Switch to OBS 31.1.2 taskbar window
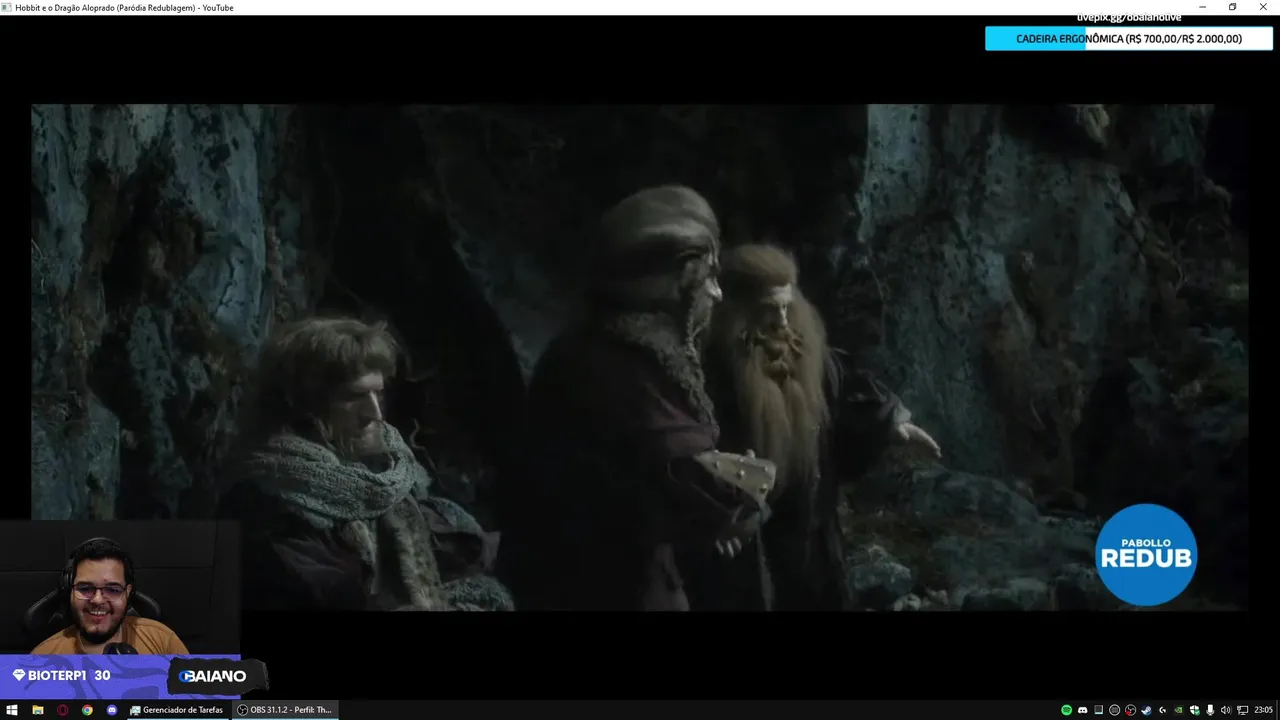 (x=285, y=710)
